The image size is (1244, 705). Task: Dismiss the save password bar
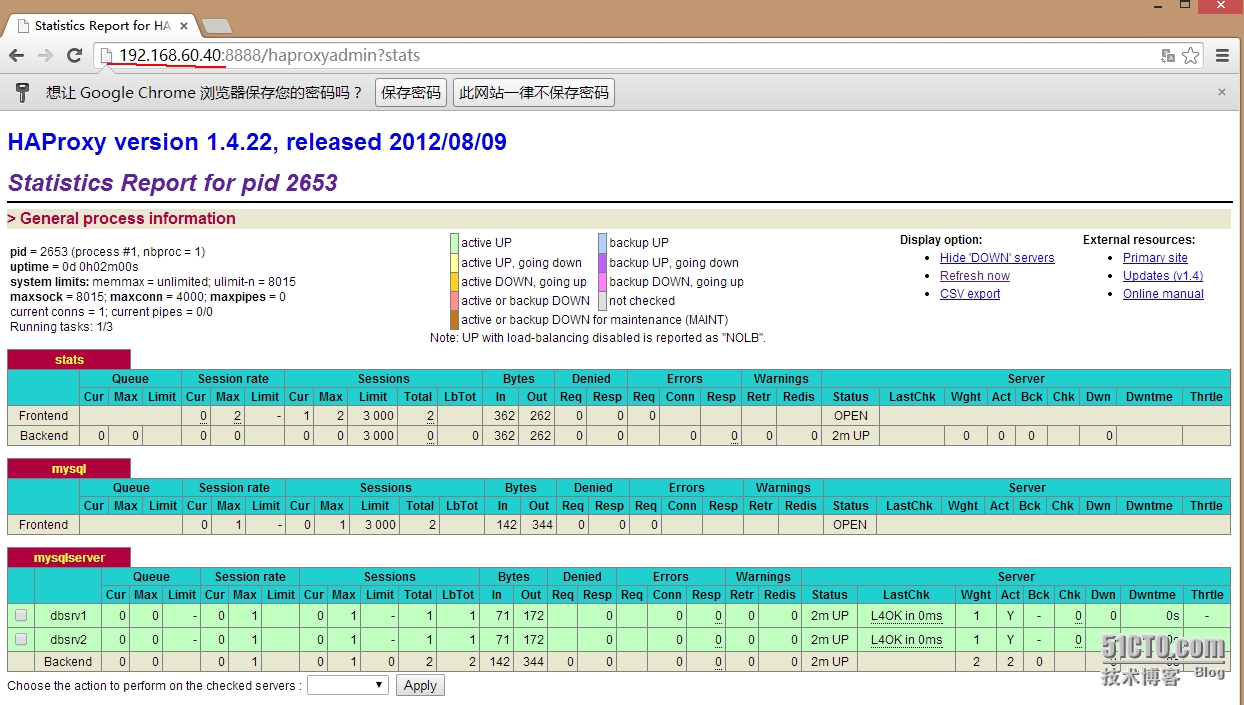pyautogui.click(x=1221, y=92)
